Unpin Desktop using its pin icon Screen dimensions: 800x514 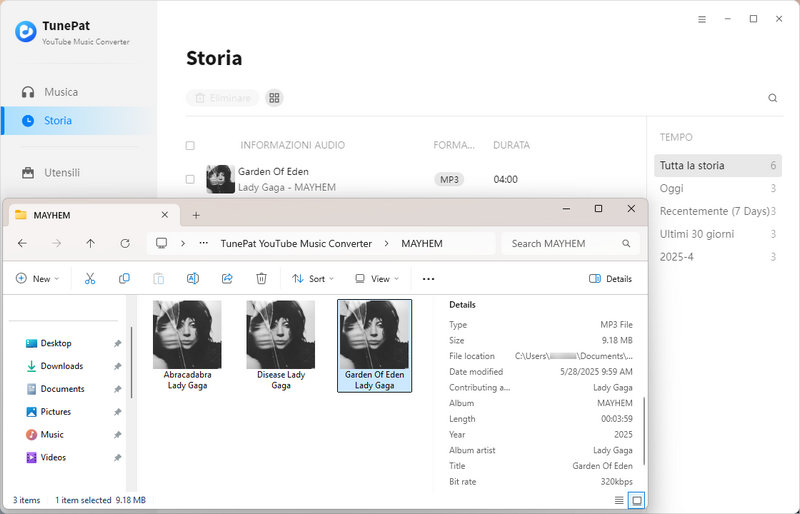pyautogui.click(x=117, y=344)
